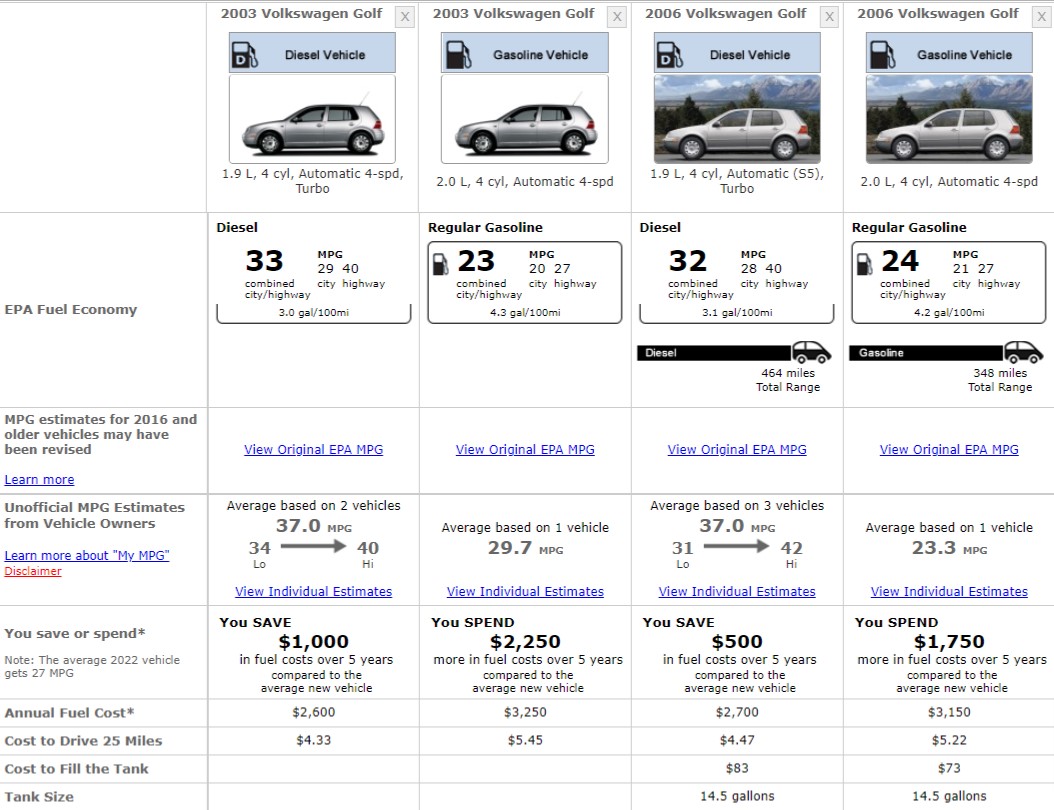Open the 2006 Golf diesel car photo
The width and height of the screenshot is (1054, 810).
(x=737, y=119)
